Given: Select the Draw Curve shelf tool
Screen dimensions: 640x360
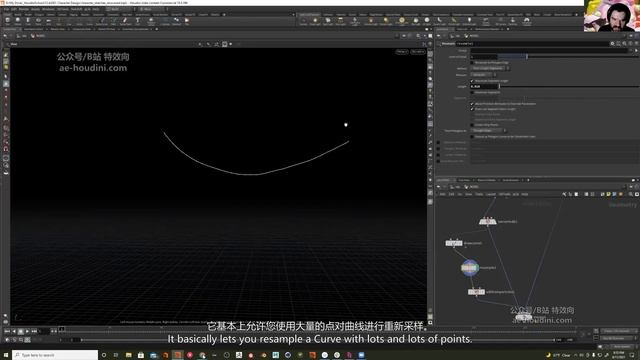Looking at the screenshot, I should [x=102, y=21].
